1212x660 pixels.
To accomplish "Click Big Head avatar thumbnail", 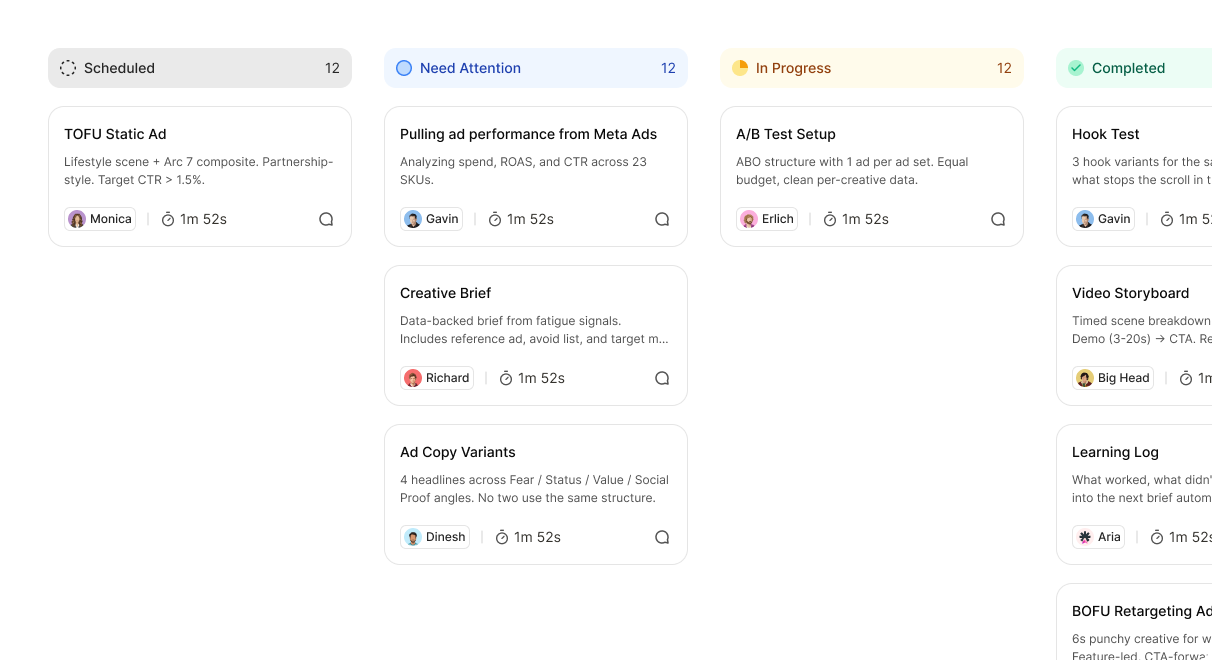I will tap(1085, 378).
